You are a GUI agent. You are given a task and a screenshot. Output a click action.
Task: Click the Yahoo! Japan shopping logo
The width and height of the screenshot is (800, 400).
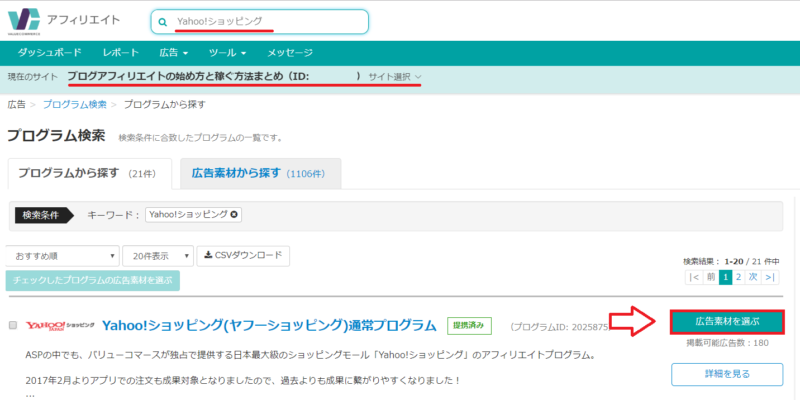click(x=60, y=325)
